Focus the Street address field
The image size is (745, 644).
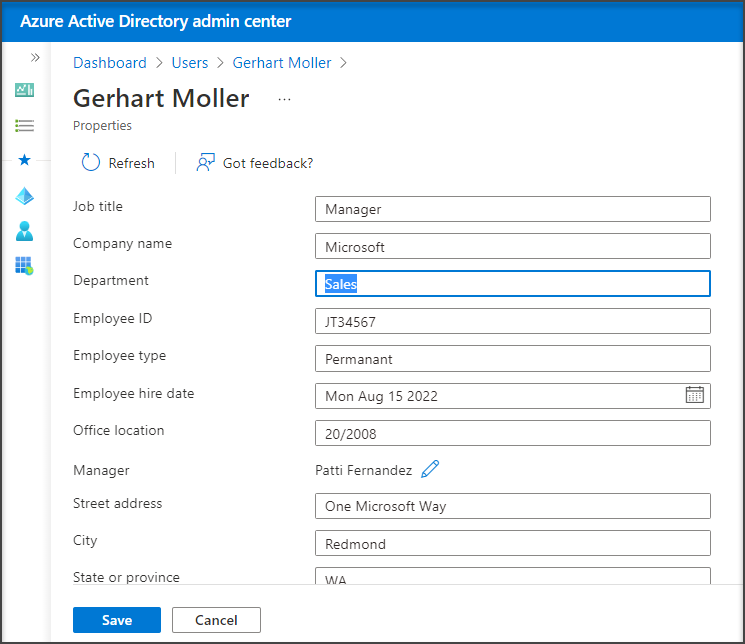[512, 506]
